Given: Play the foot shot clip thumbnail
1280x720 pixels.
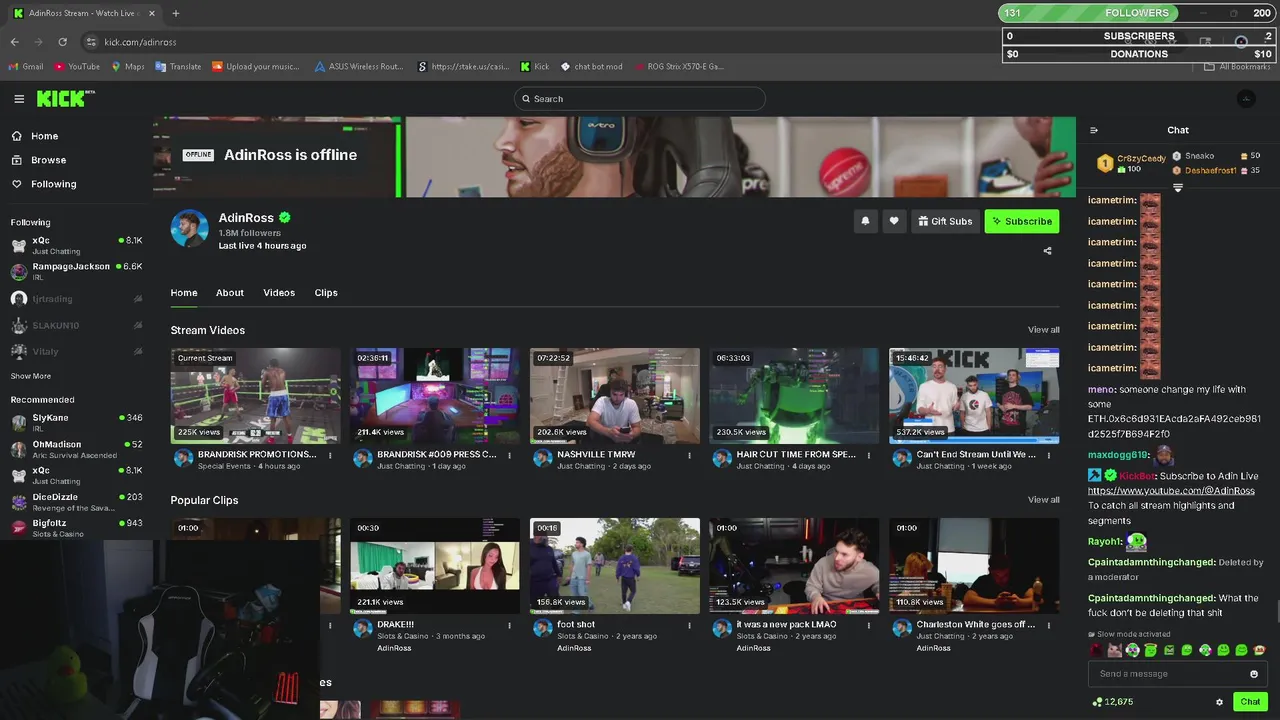Looking at the screenshot, I should click(x=615, y=566).
